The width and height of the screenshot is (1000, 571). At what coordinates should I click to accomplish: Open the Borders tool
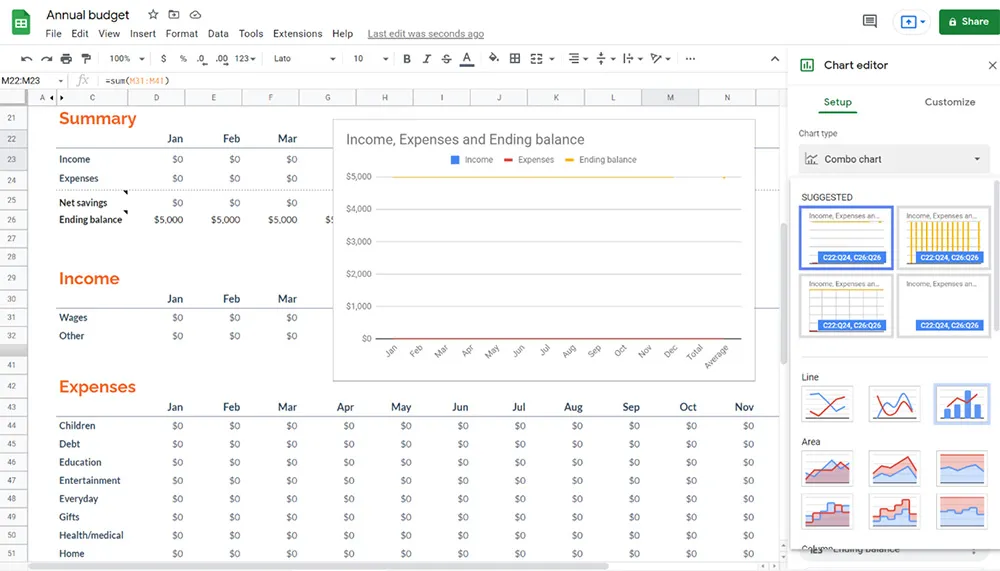coord(516,59)
